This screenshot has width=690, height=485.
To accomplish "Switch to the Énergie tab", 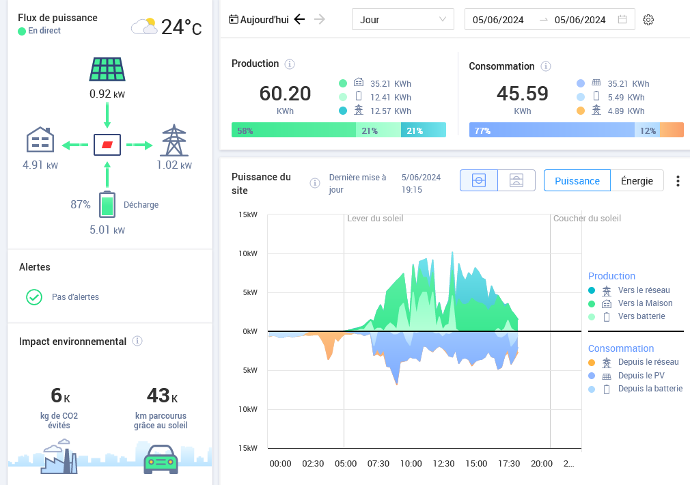I will click(x=637, y=180).
